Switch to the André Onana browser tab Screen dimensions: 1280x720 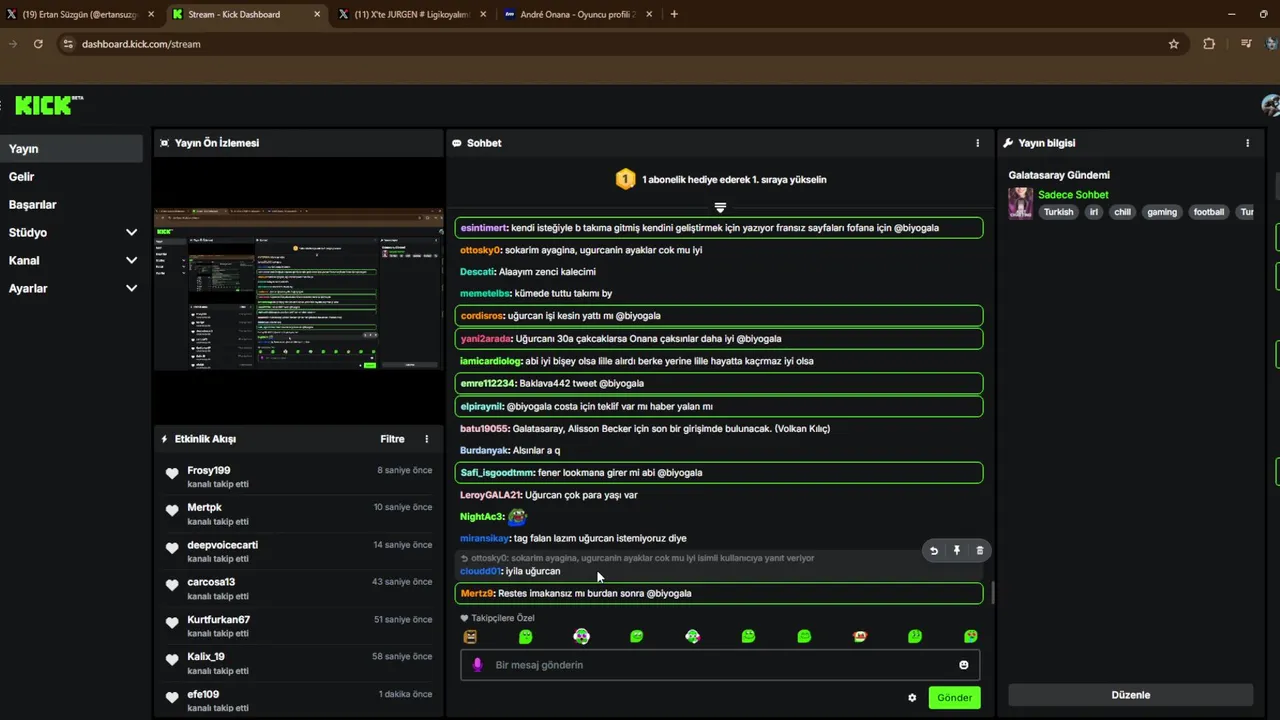(577, 14)
